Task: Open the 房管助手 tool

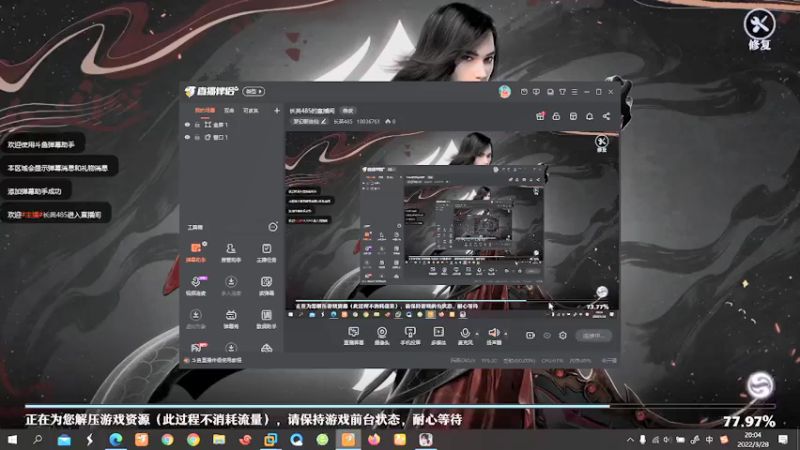Action: 231,253
